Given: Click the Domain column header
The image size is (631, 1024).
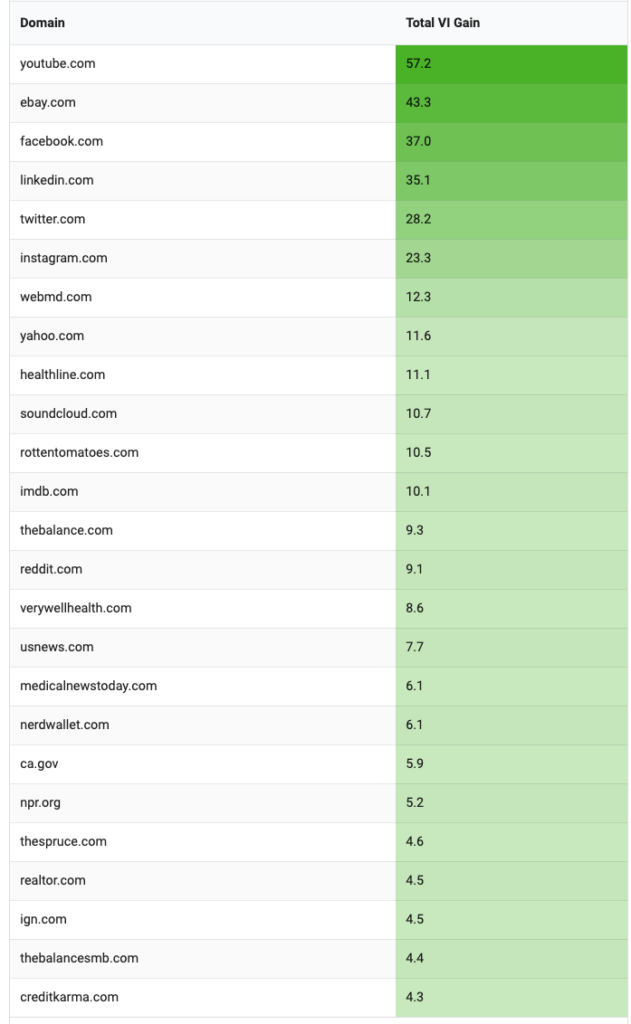Looking at the screenshot, I should [42, 22].
